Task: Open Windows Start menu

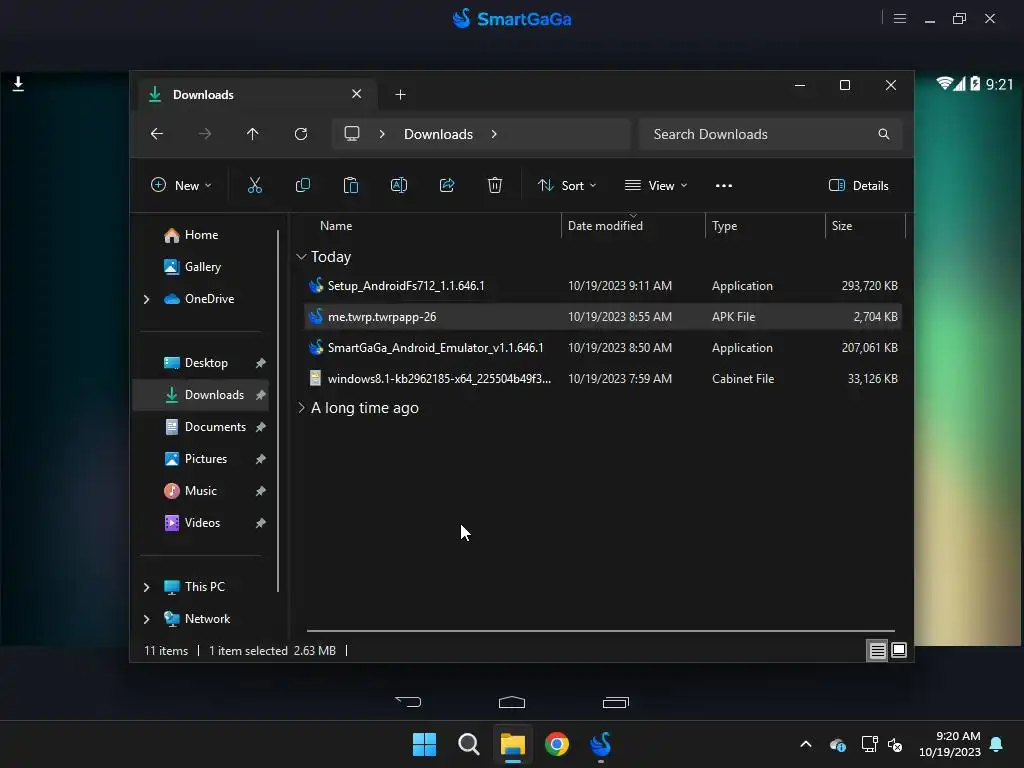Action: tap(424, 744)
